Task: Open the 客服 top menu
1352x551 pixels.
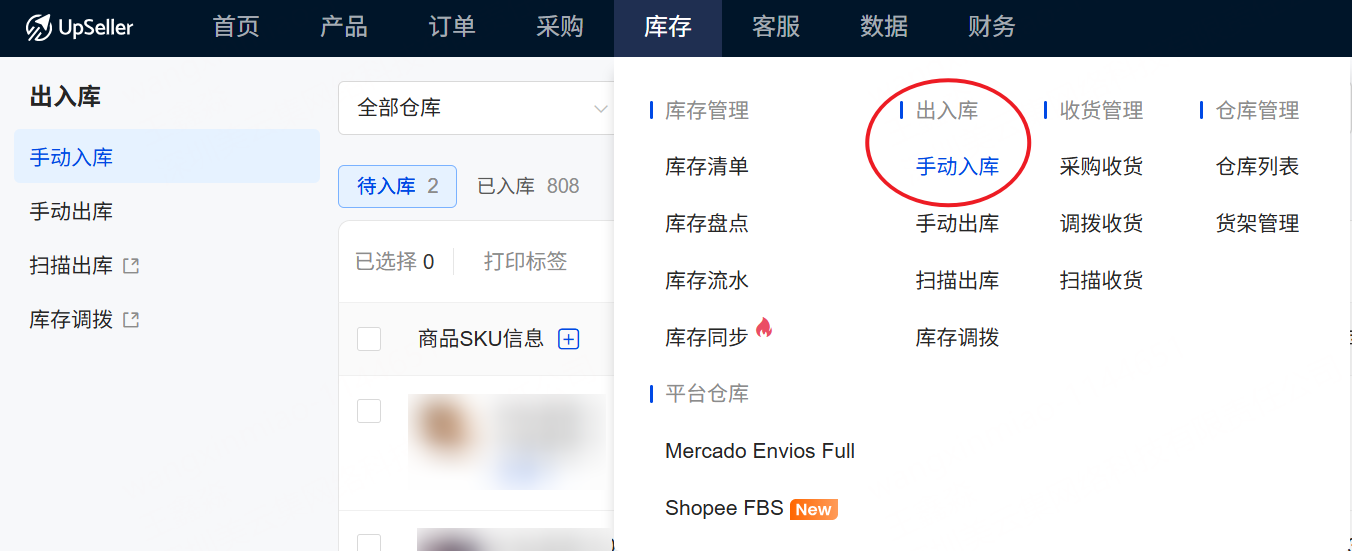Action: pyautogui.click(x=776, y=27)
